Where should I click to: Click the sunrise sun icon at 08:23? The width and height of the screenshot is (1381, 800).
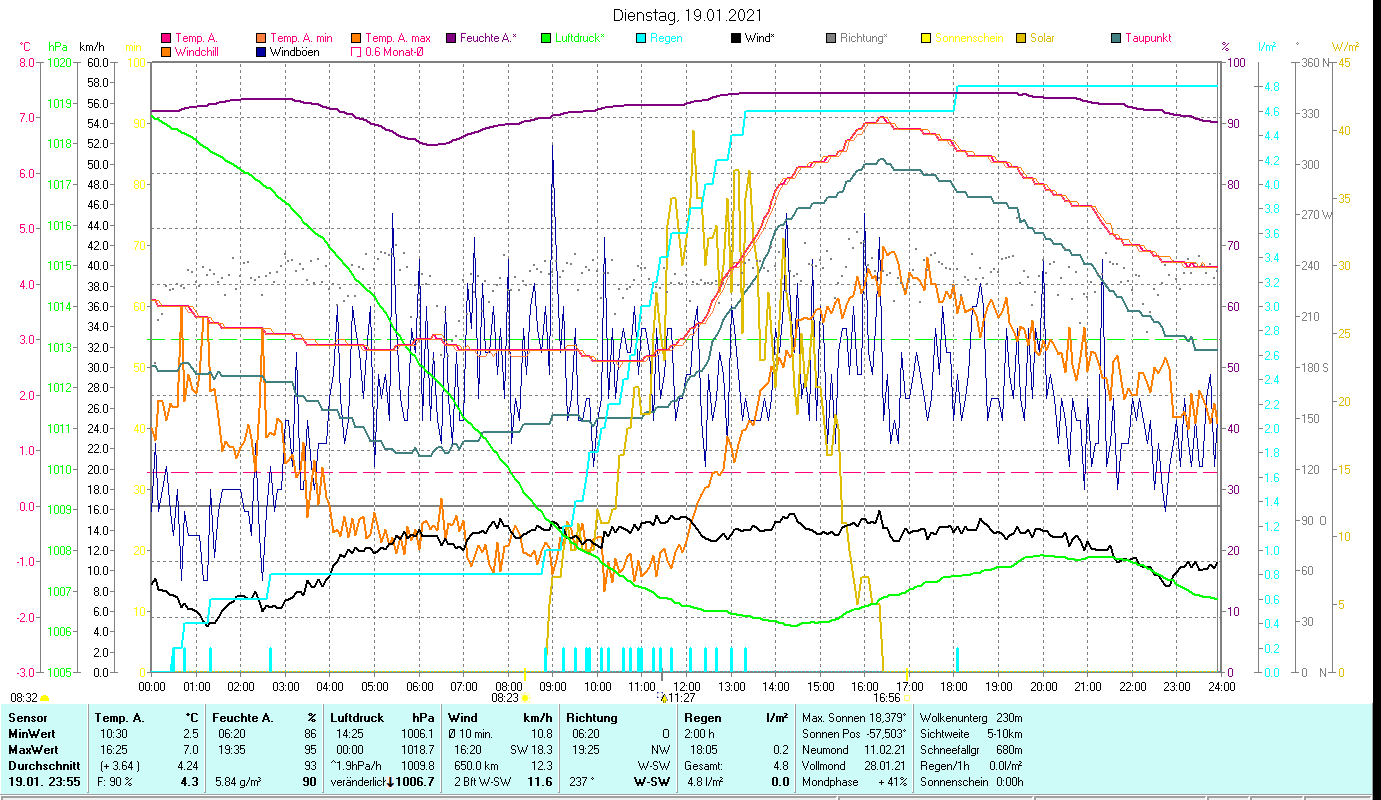[524, 698]
